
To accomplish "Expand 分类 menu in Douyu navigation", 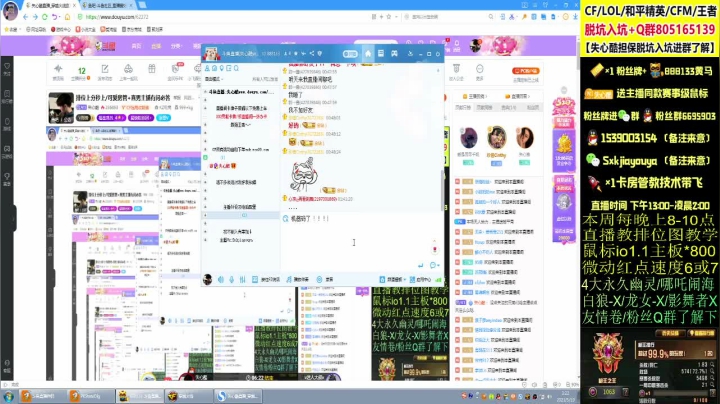I will pos(176,46).
